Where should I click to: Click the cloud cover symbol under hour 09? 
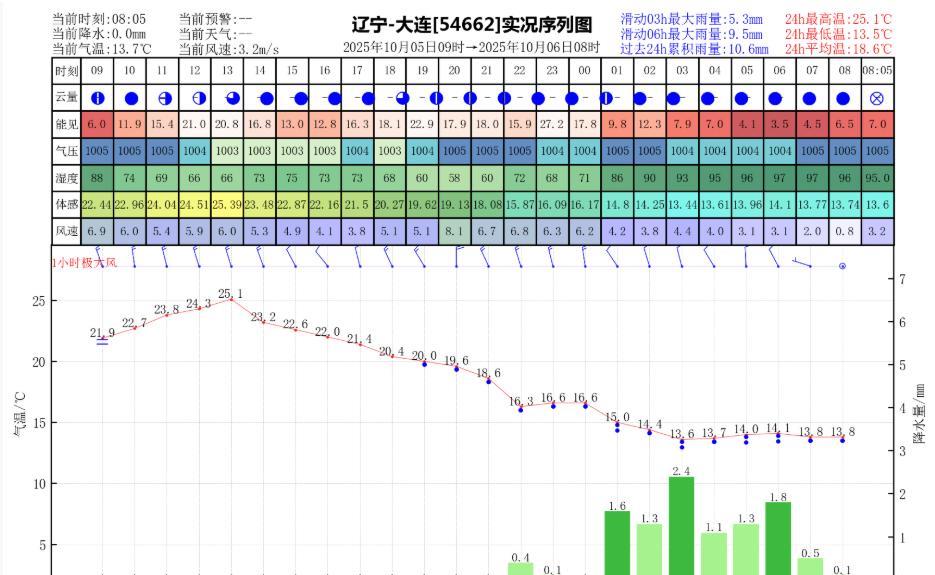click(98, 98)
